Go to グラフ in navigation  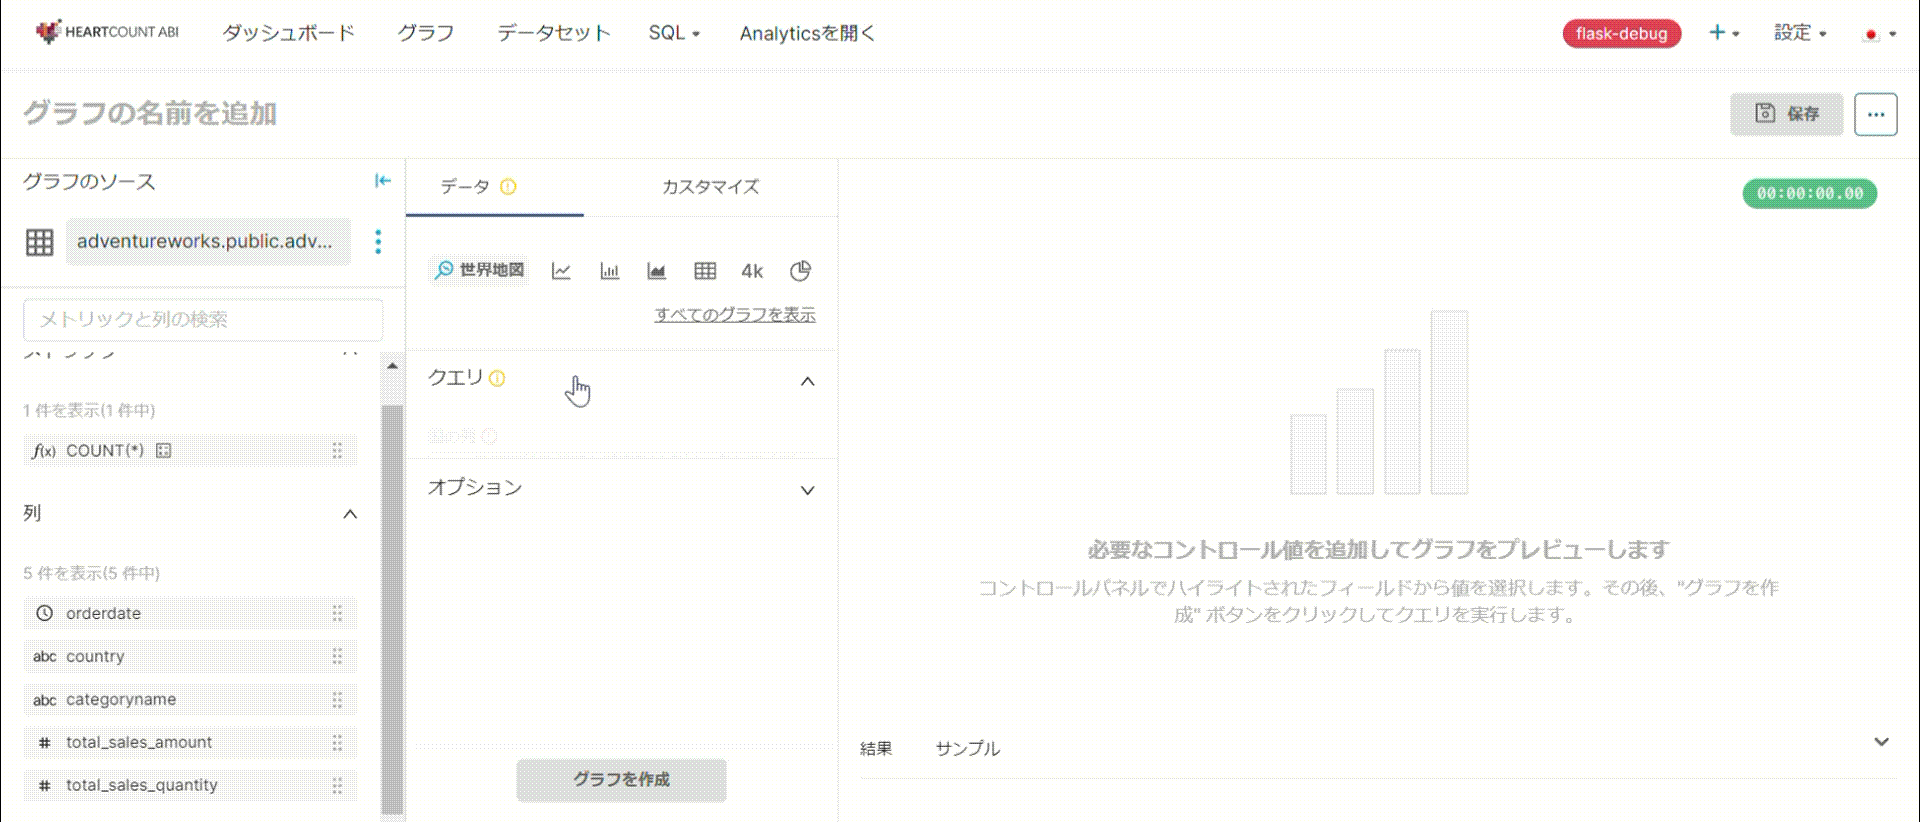pos(426,33)
